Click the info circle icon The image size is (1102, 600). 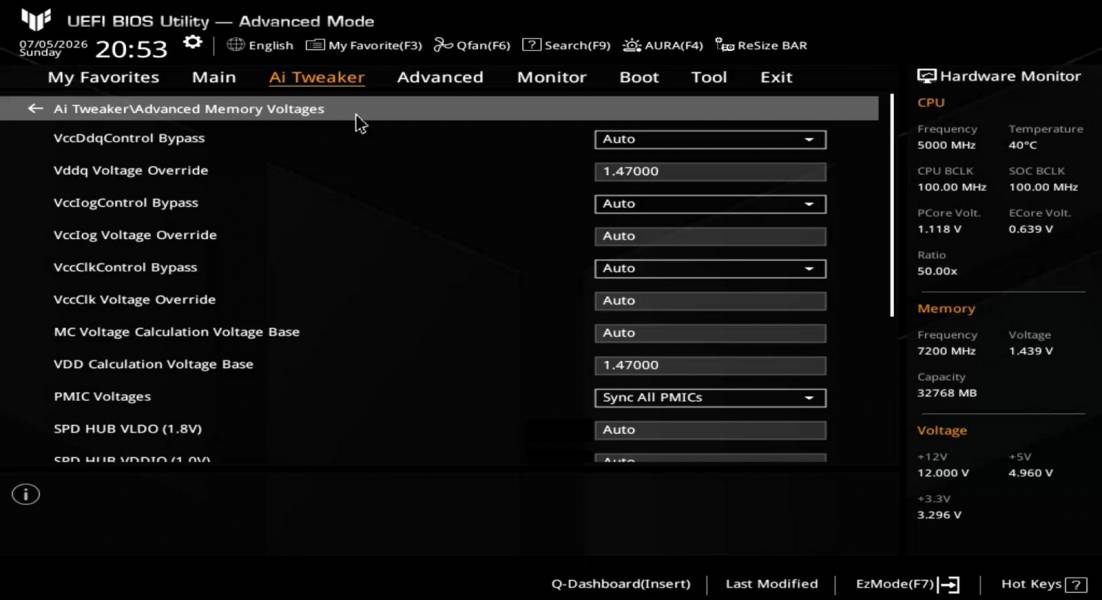tap(26, 495)
